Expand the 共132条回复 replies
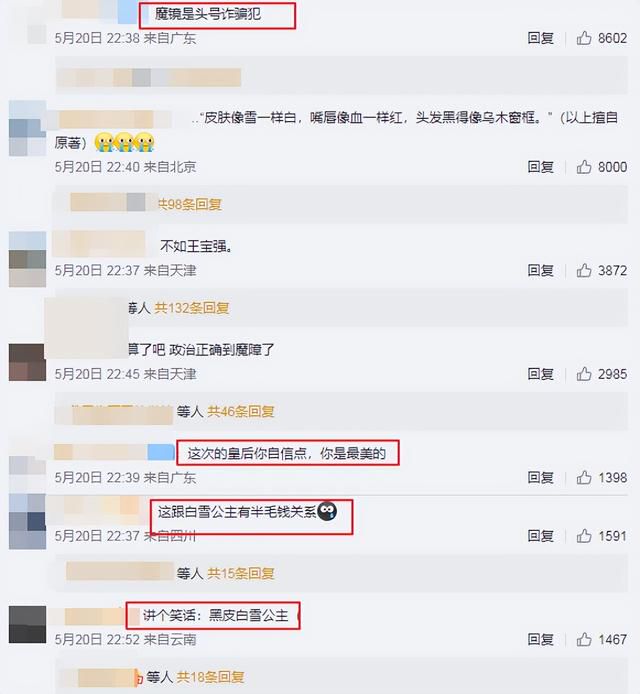The image size is (640, 694). tap(192, 308)
